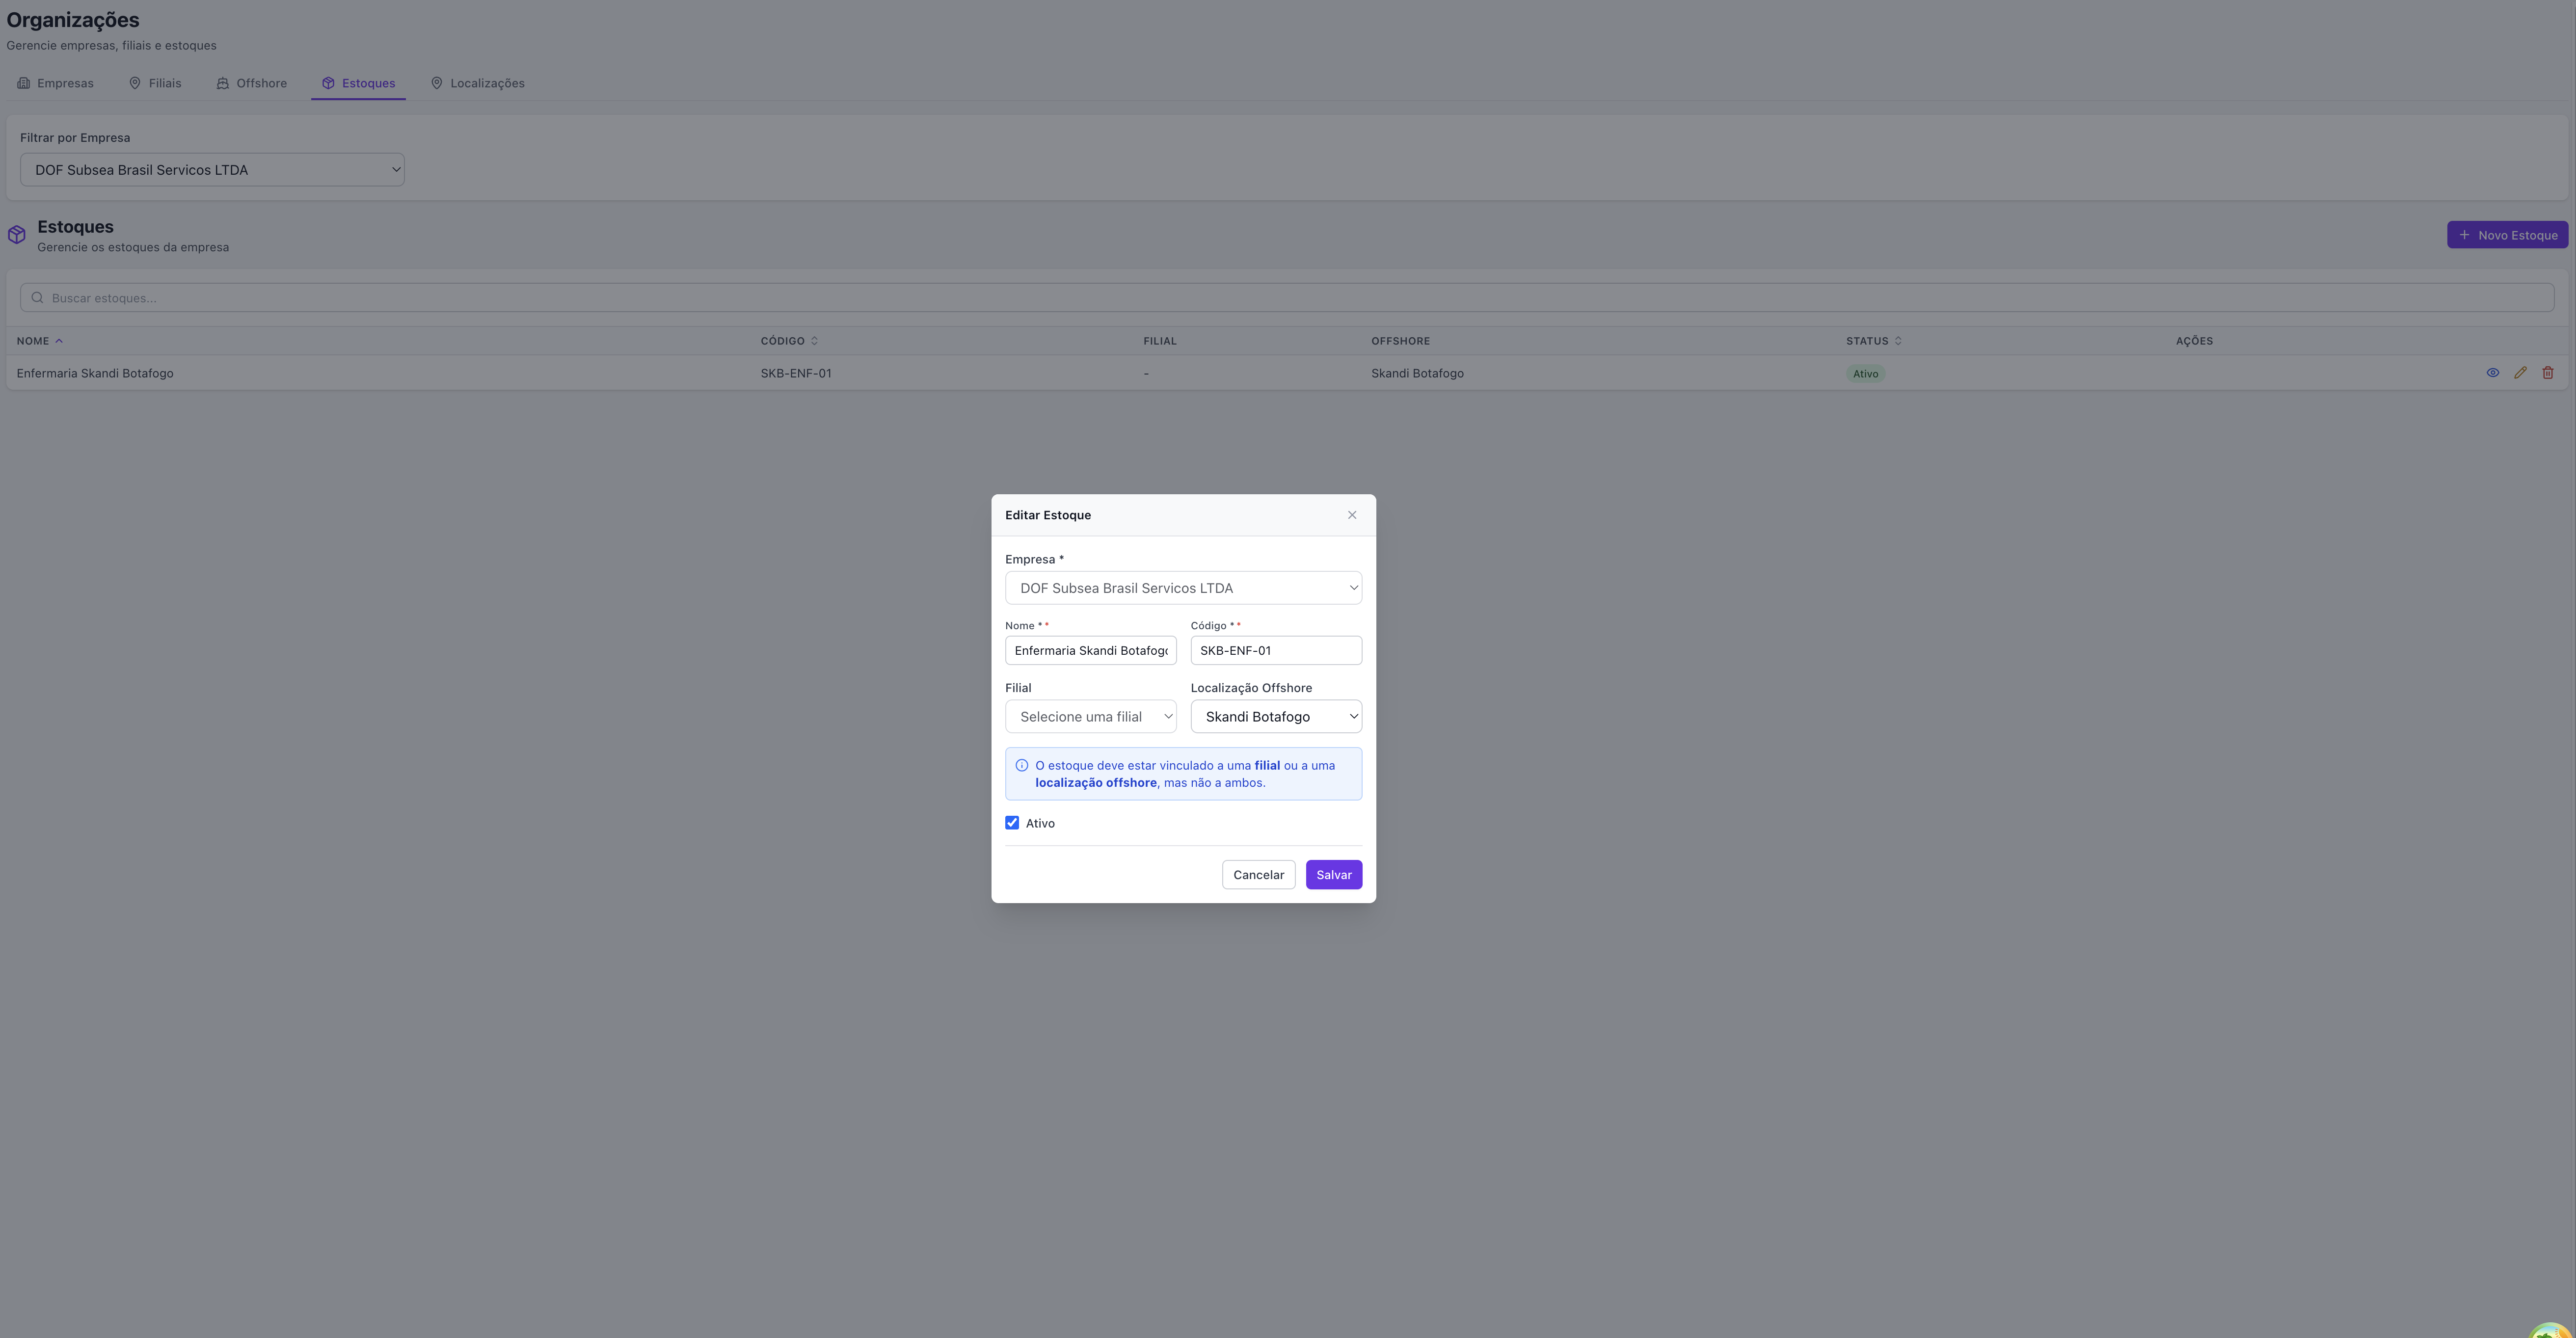Image resolution: width=2576 pixels, height=1338 pixels.
Task: Open the Filtrar por Empresa dropdown
Action: tap(212, 170)
